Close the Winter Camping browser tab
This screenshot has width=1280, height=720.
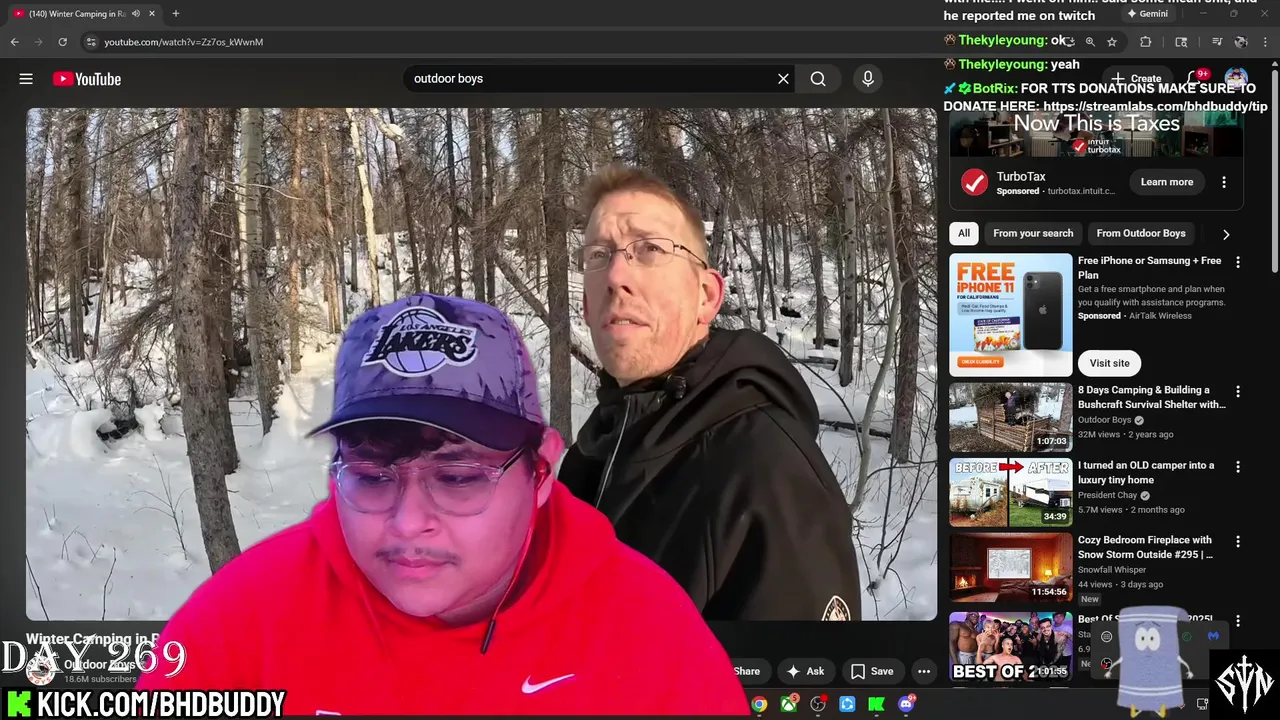pyautogui.click(x=152, y=14)
